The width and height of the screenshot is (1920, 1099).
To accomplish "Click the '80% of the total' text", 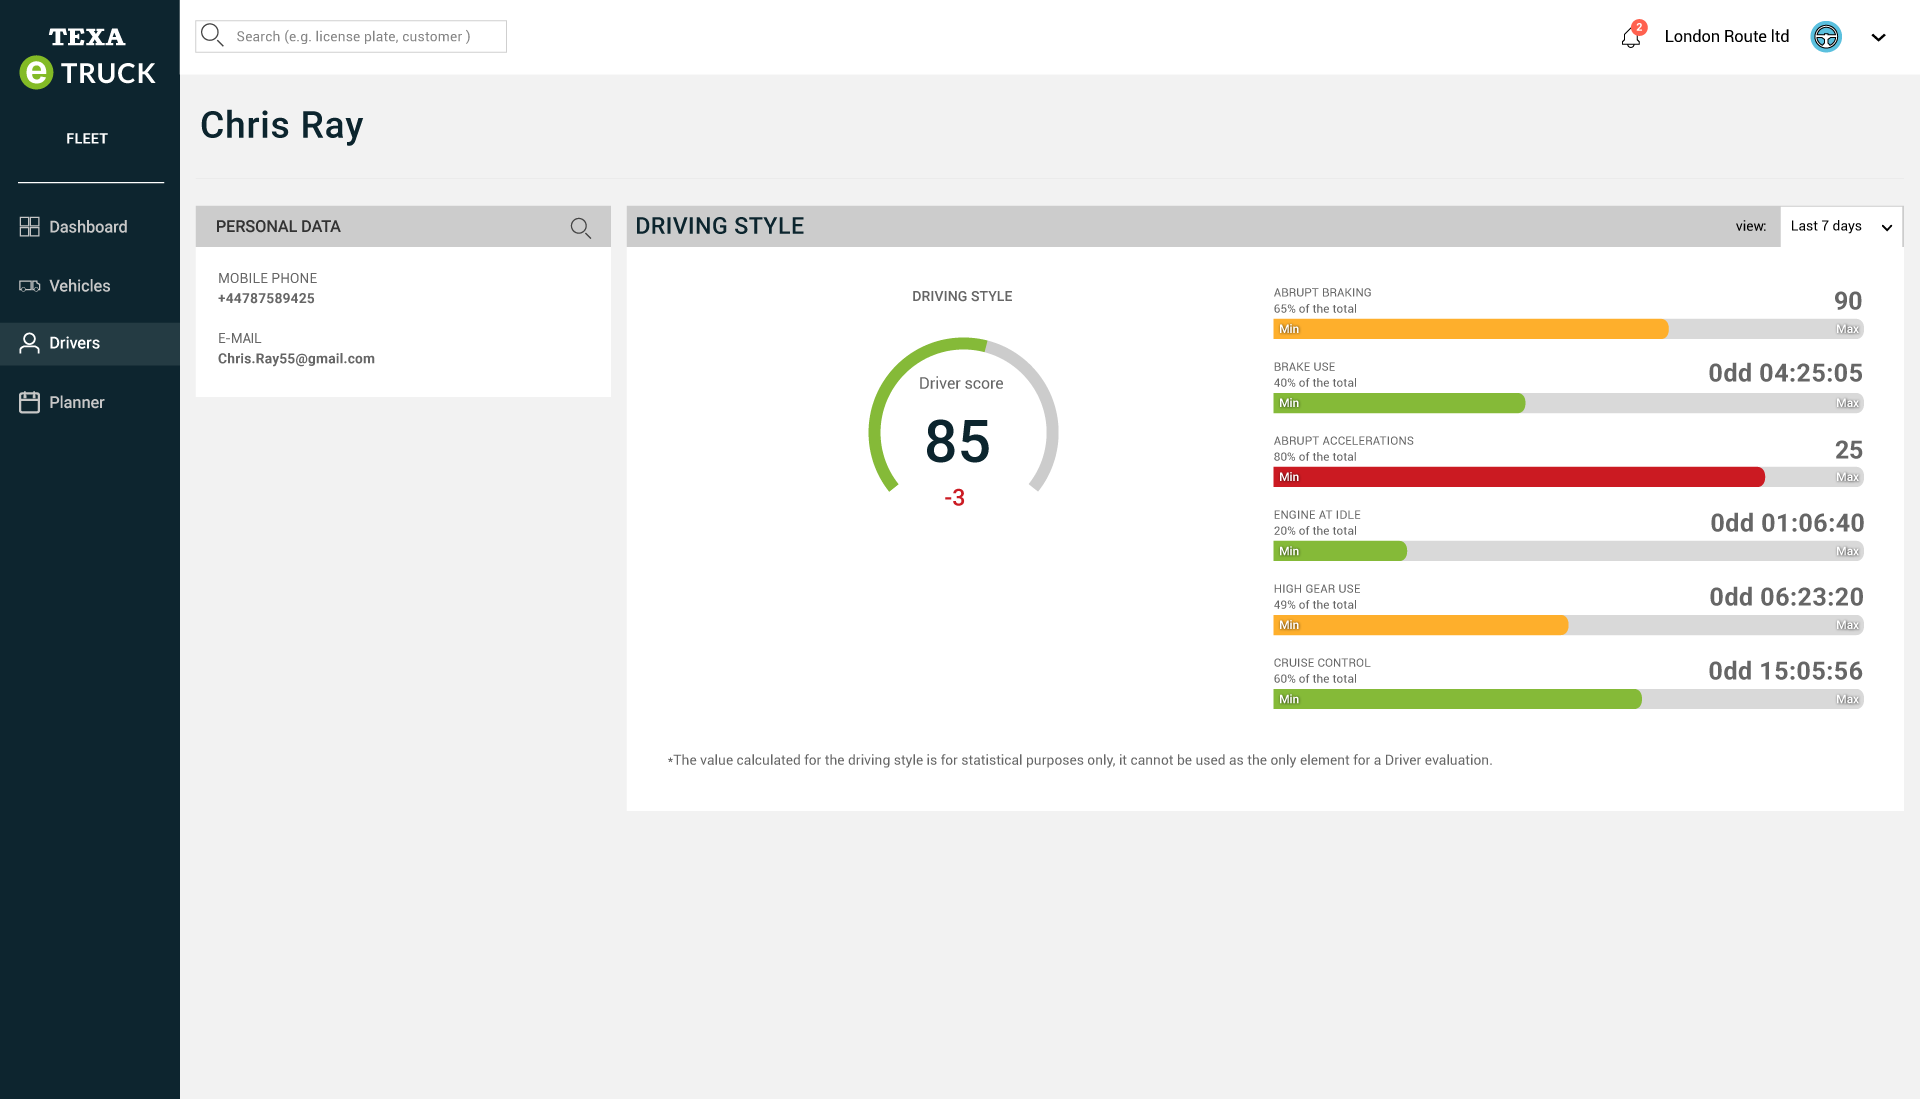I will [1315, 457].
